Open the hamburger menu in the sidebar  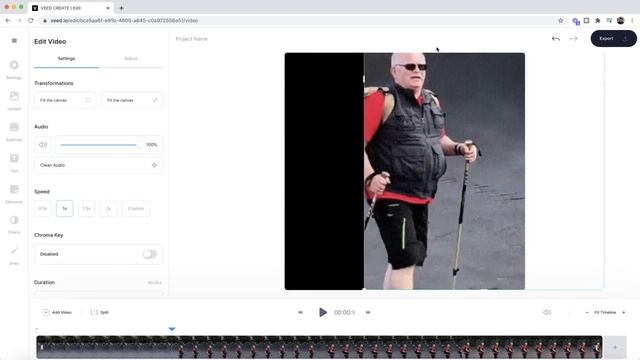[14, 40]
